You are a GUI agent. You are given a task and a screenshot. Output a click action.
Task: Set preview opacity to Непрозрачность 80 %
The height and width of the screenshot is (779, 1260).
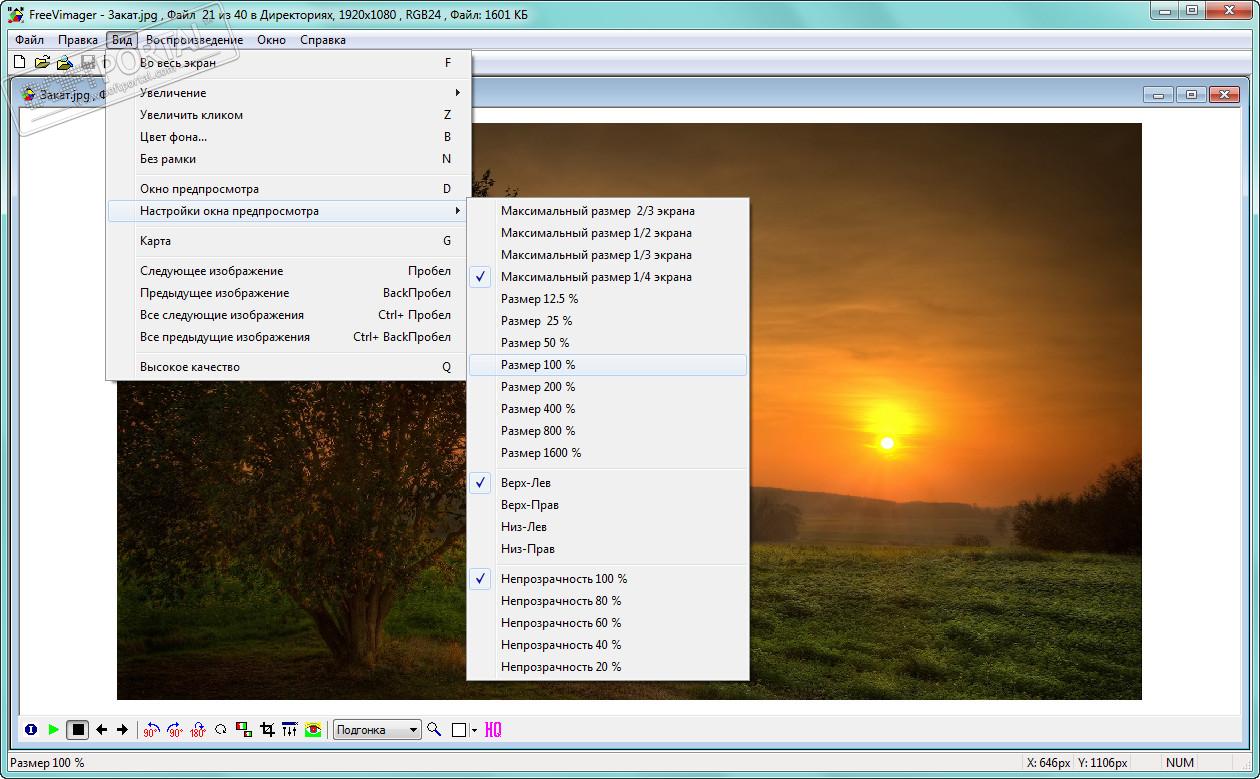click(608, 601)
